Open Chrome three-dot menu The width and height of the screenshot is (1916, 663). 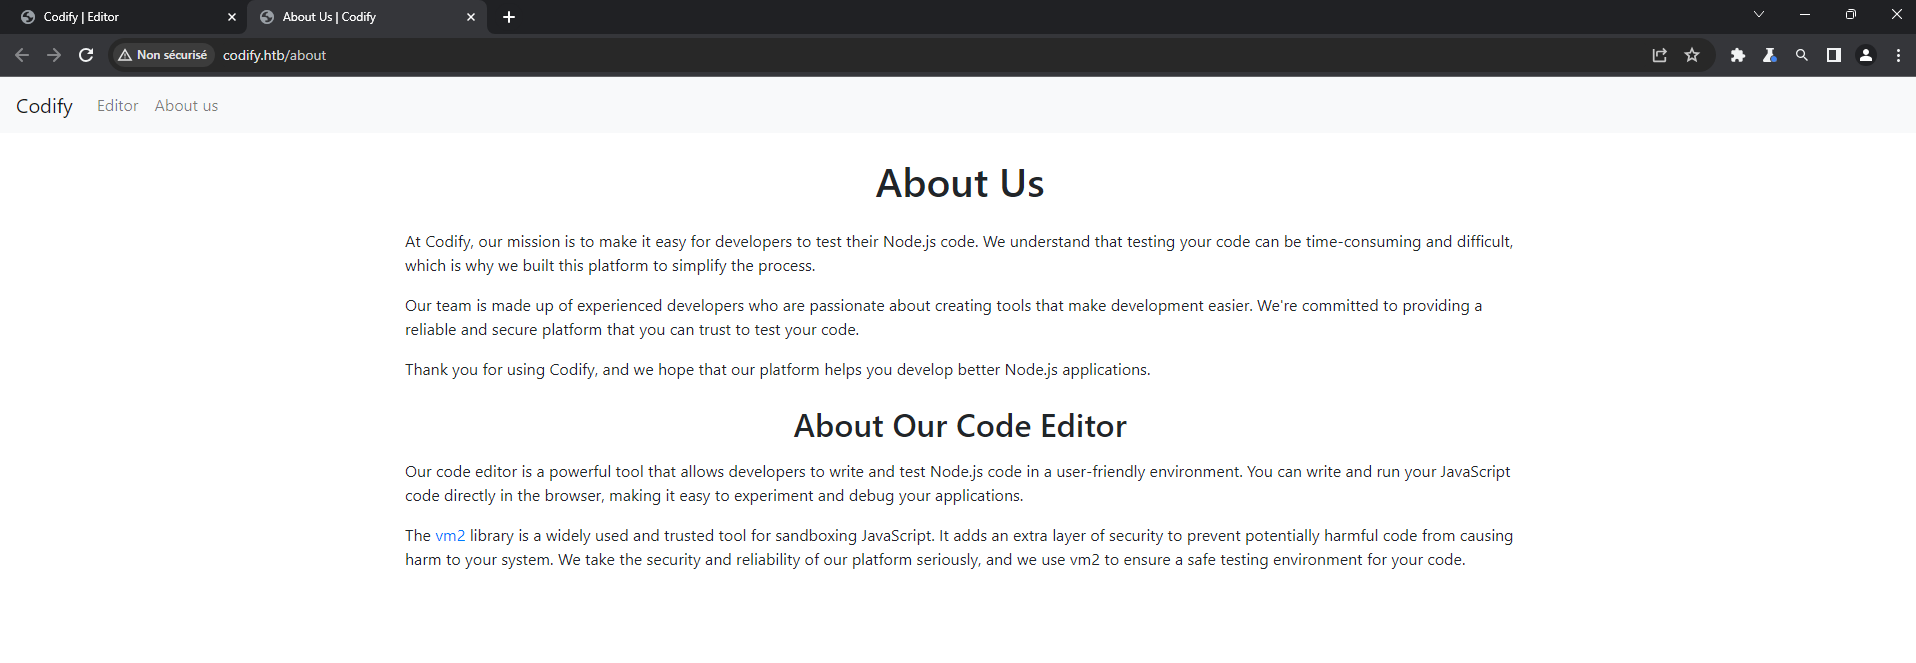(1898, 55)
